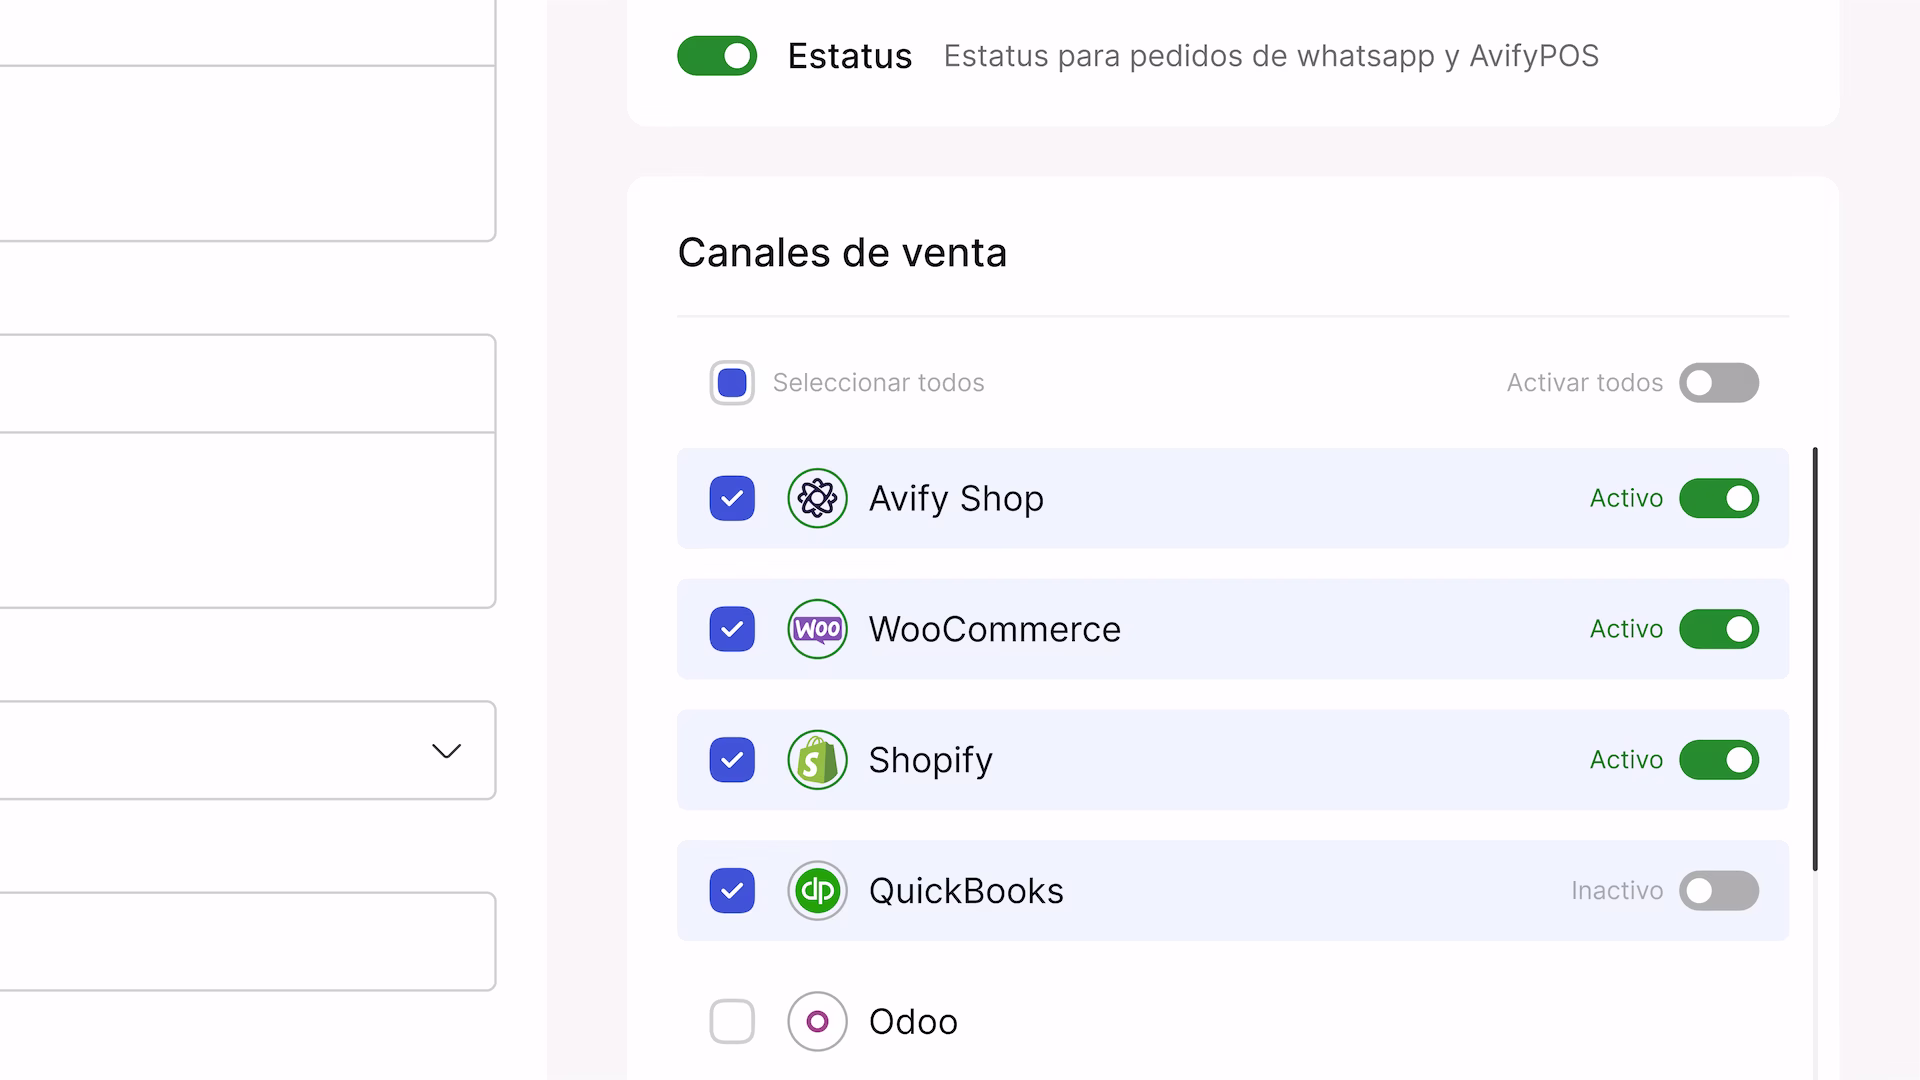Click the Odoo logo icon
The width and height of the screenshot is (1920, 1080).
(817, 1021)
